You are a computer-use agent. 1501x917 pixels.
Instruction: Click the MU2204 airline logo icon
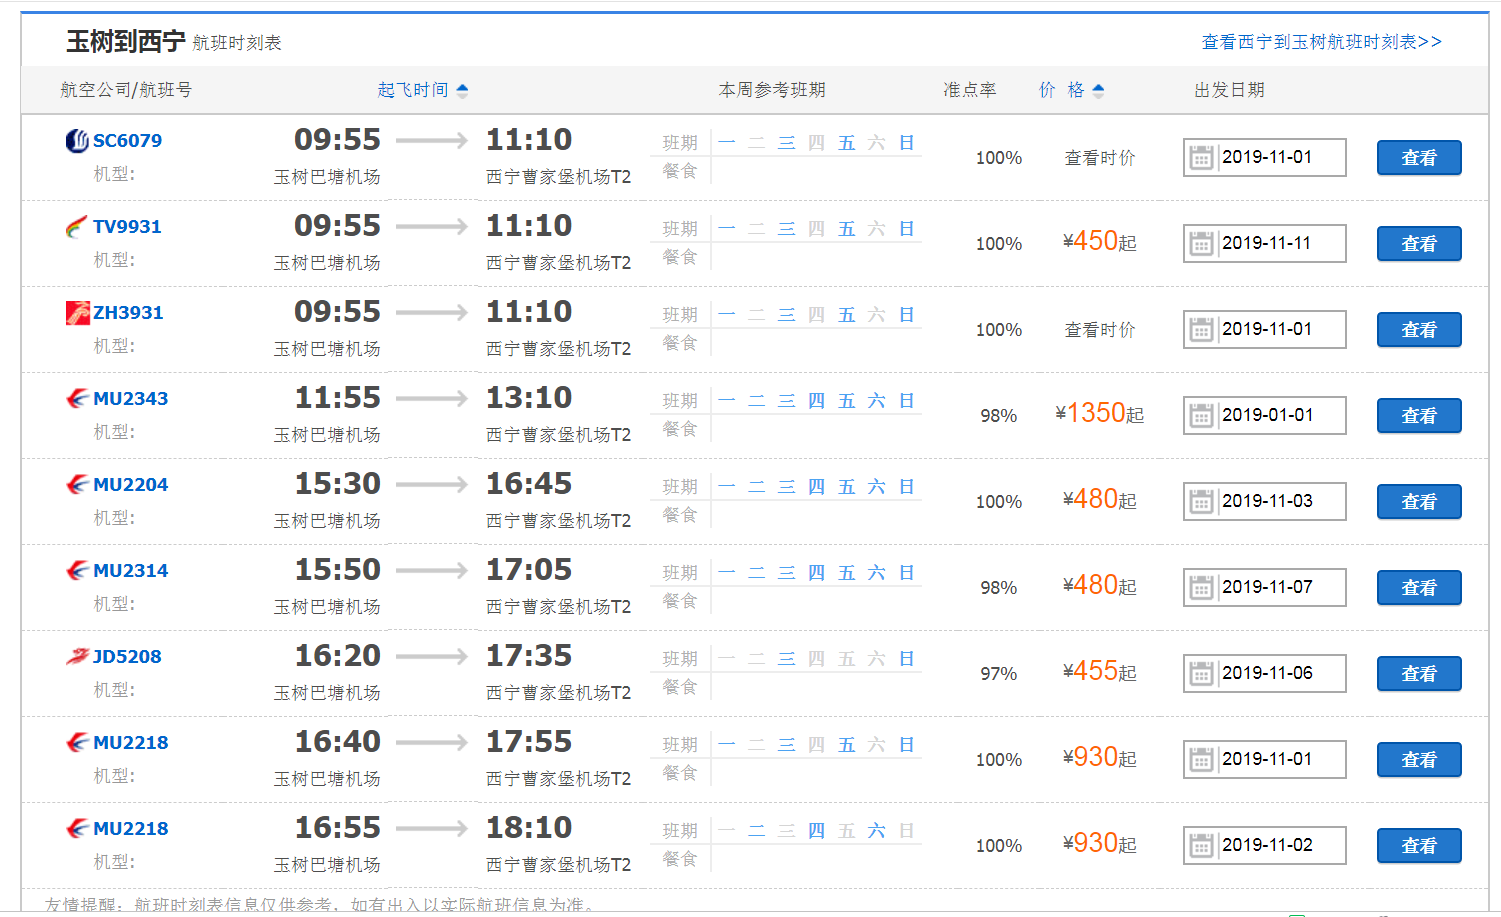[x=77, y=485]
